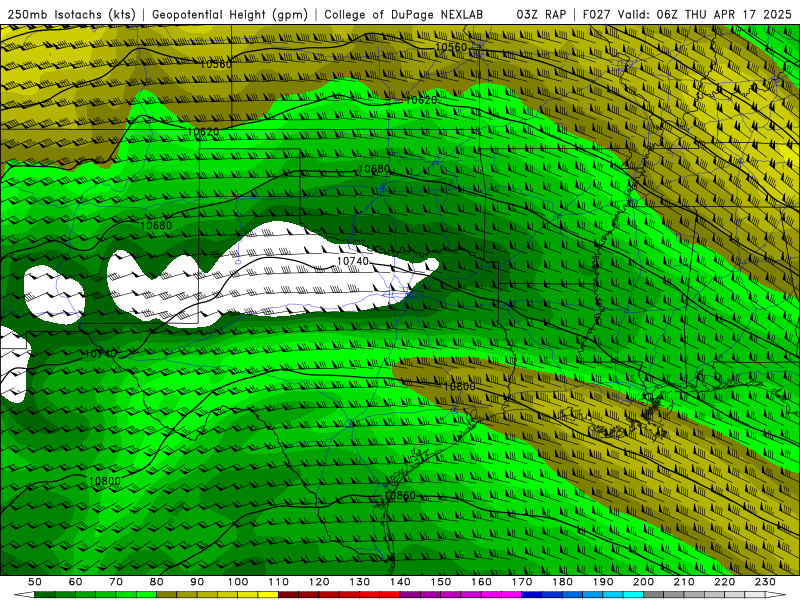The height and width of the screenshot is (600, 800).
Task: Click colorbar value 190
Action: point(603,582)
